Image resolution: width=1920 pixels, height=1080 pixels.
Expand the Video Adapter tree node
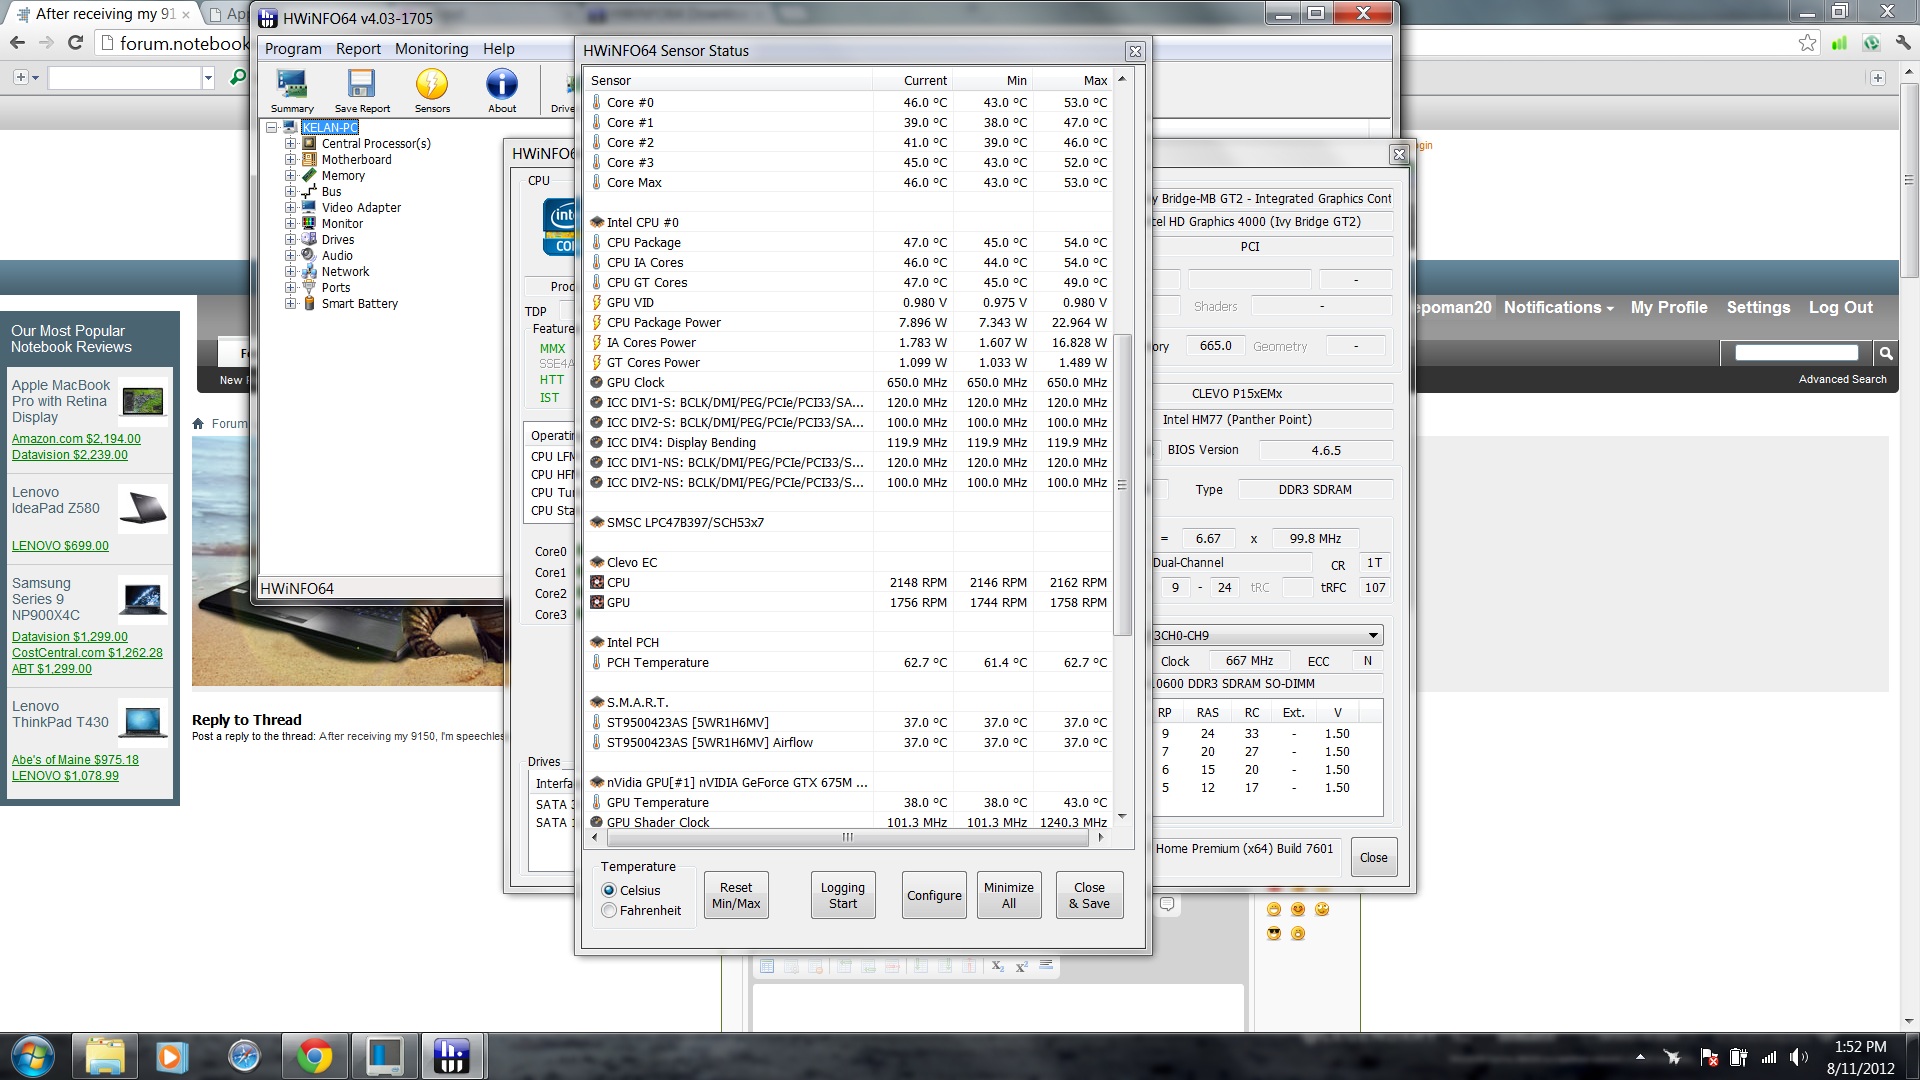point(290,207)
